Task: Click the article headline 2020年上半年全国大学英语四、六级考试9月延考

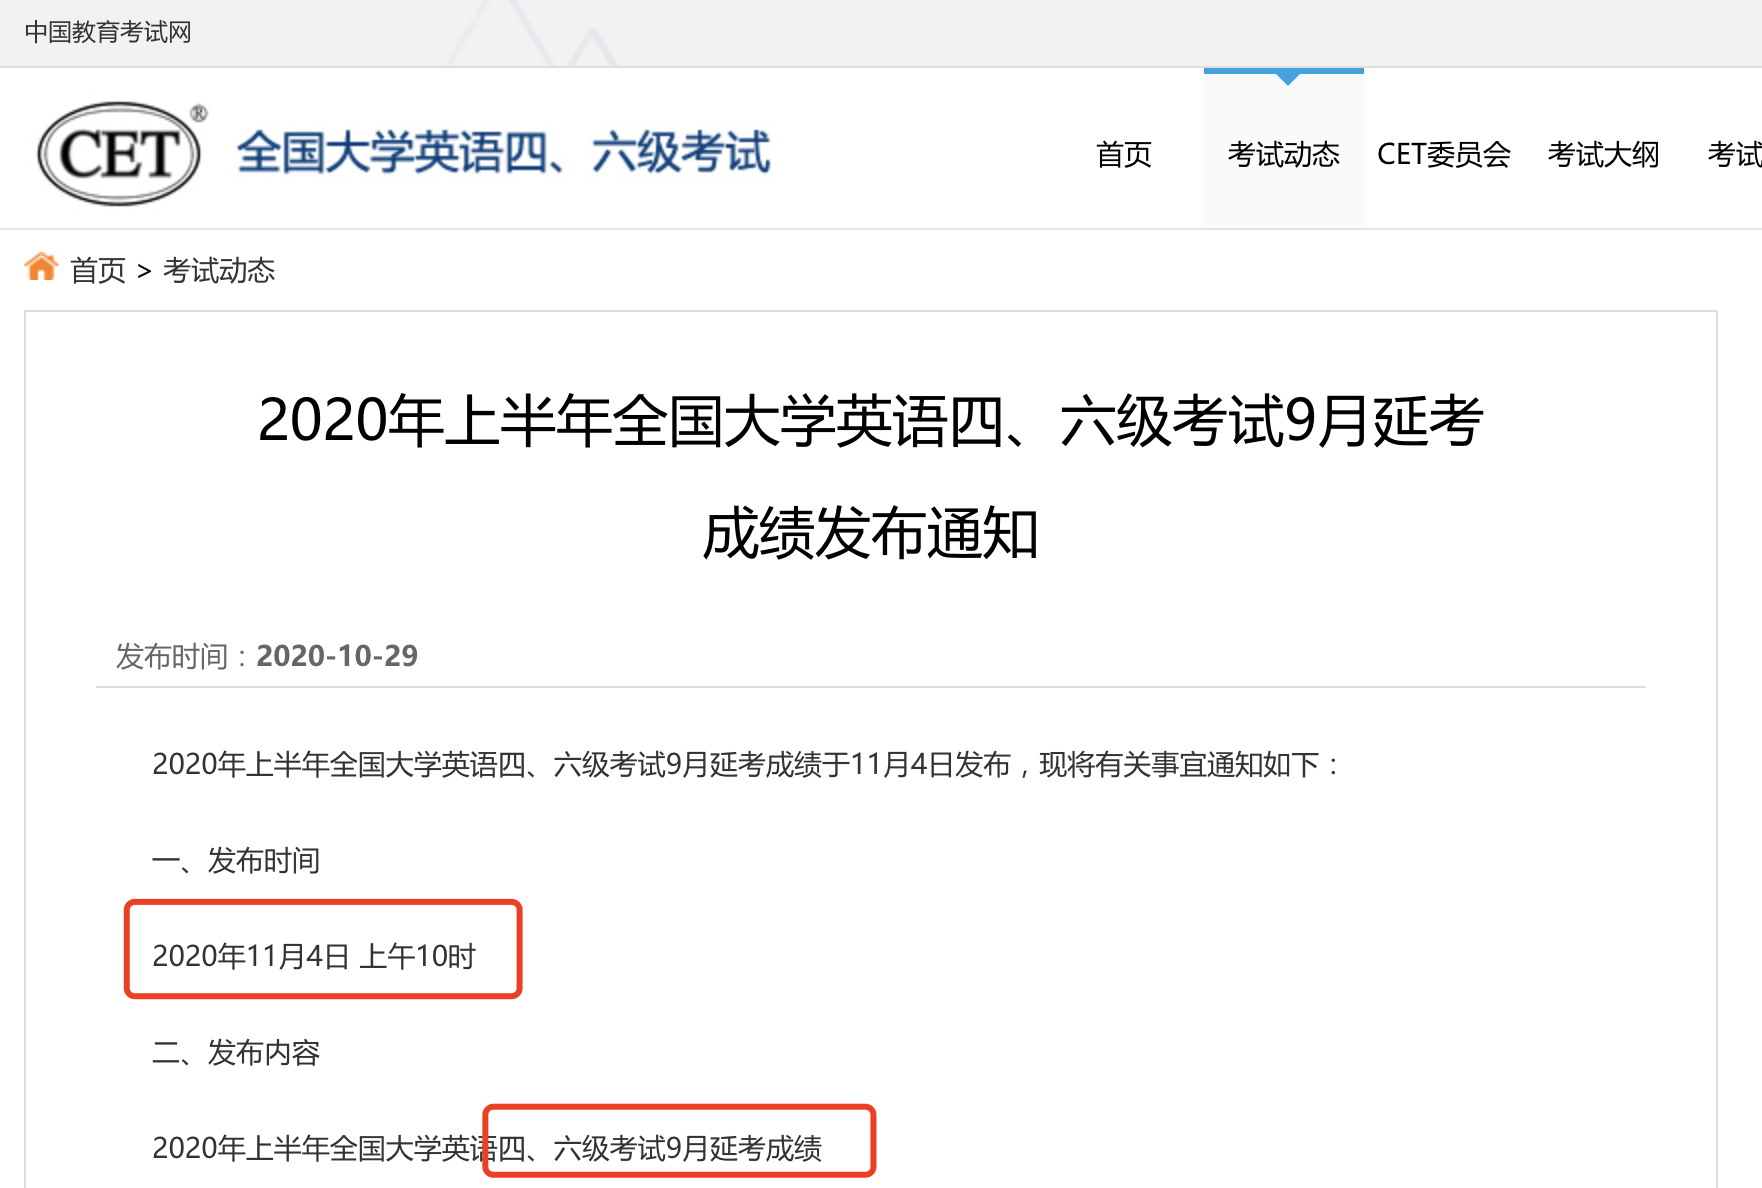Action: tap(870, 420)
